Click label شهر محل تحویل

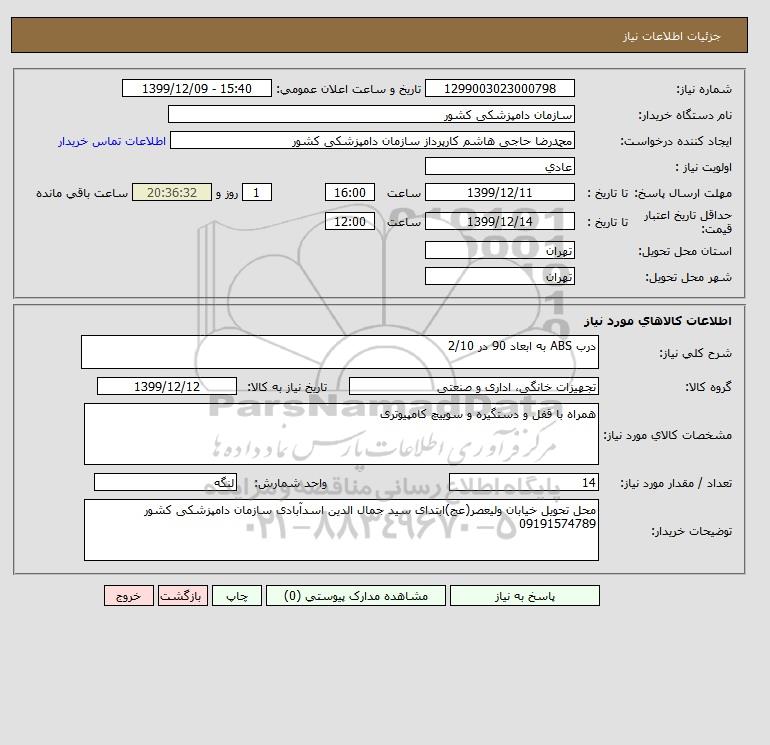(688, 277)
